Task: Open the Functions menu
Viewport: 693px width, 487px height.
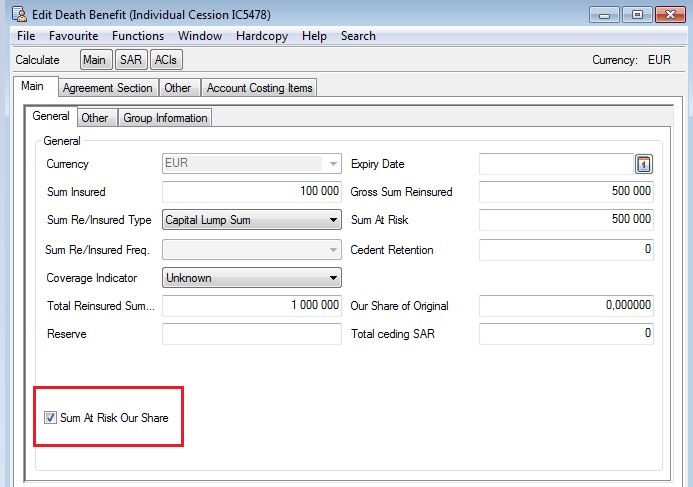Action: [138, 36]
